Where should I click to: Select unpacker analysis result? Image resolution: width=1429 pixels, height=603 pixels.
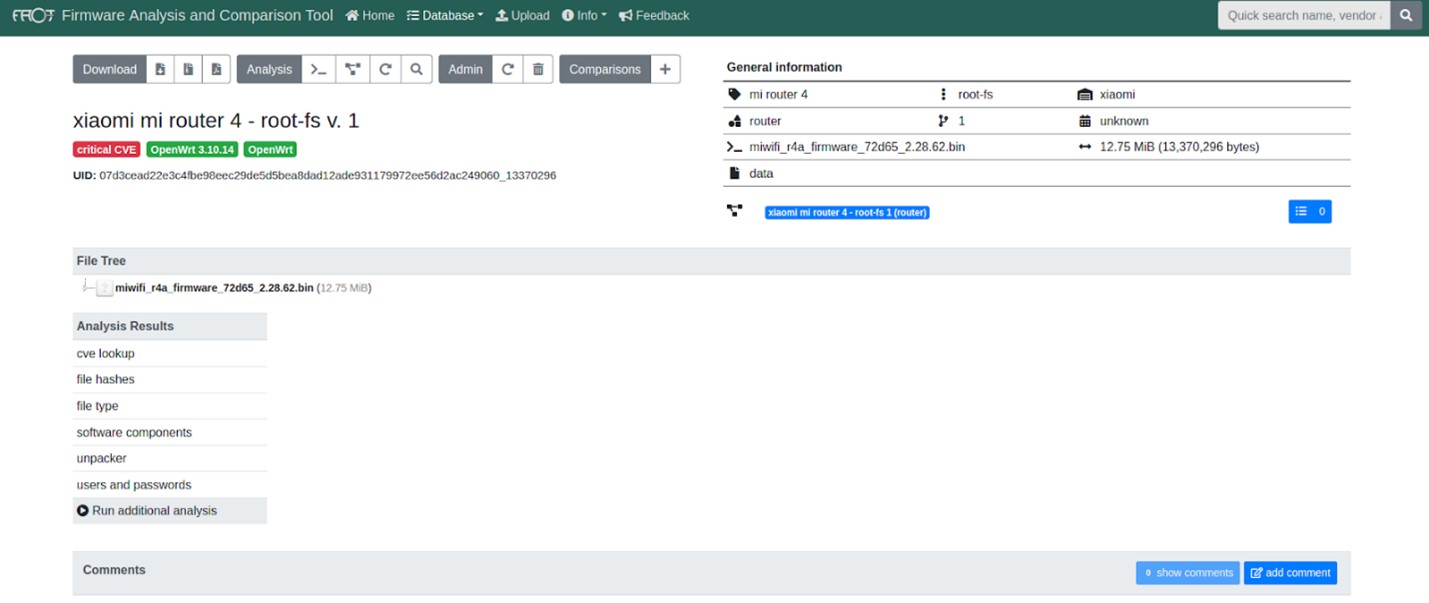170,458
